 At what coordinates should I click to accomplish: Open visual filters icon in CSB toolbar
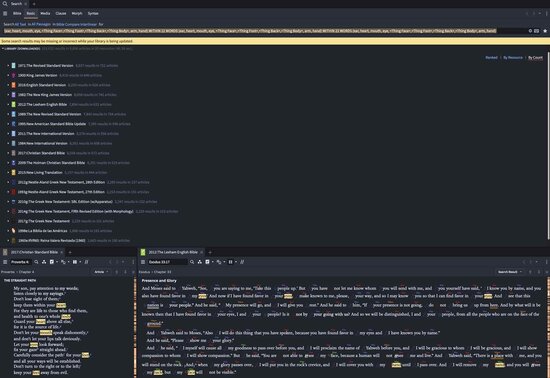tap(52, 262)
